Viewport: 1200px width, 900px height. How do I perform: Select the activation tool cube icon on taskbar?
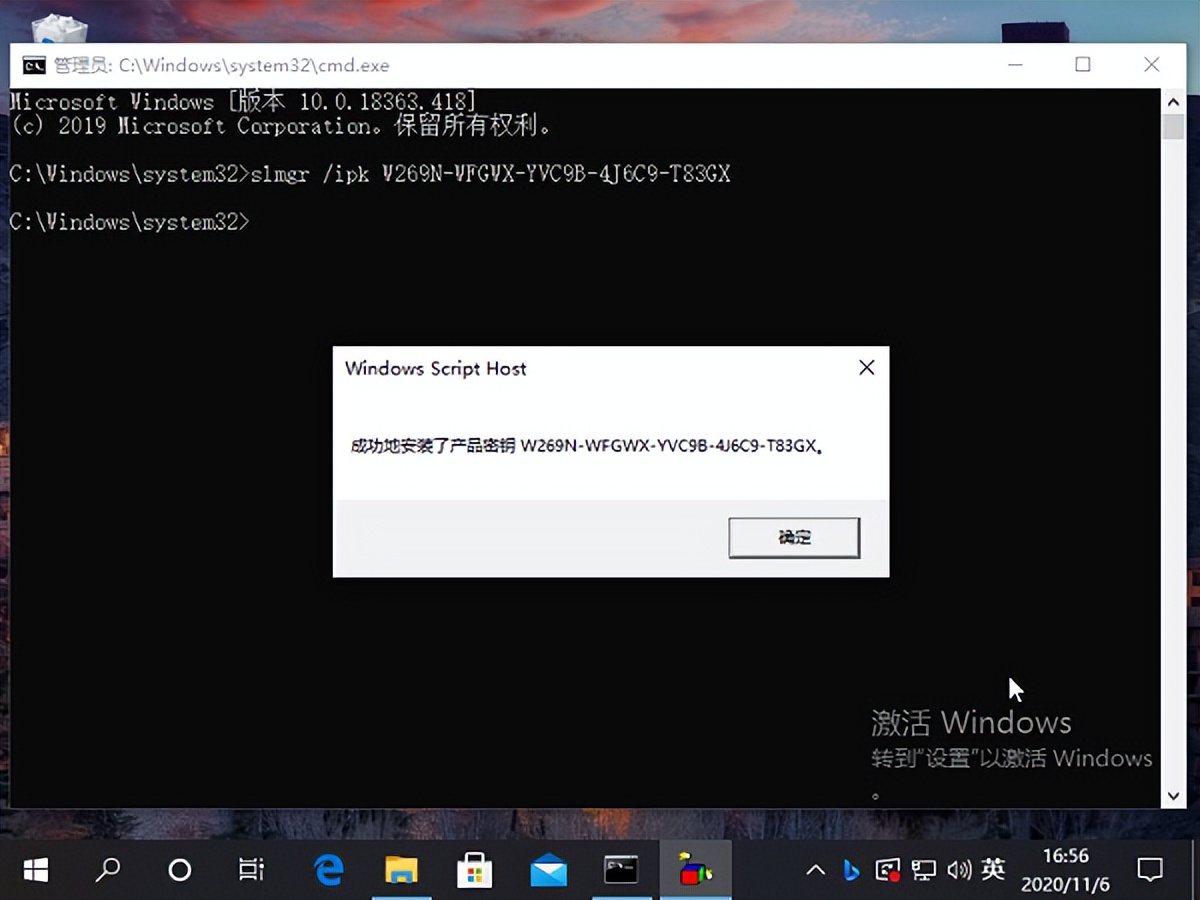pos(696,870)
